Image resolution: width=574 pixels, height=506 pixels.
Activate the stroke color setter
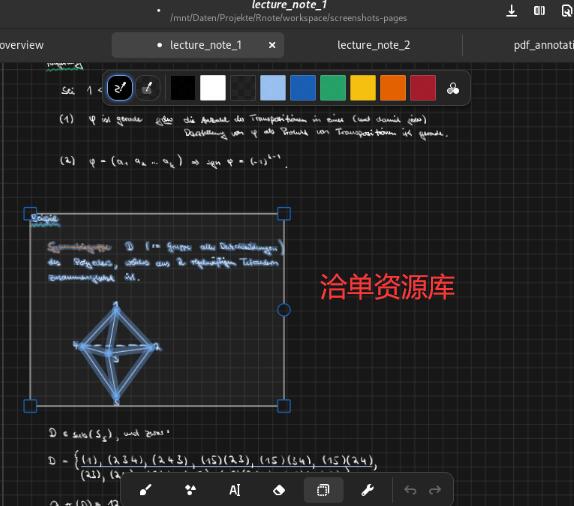(x=120, y=88)
